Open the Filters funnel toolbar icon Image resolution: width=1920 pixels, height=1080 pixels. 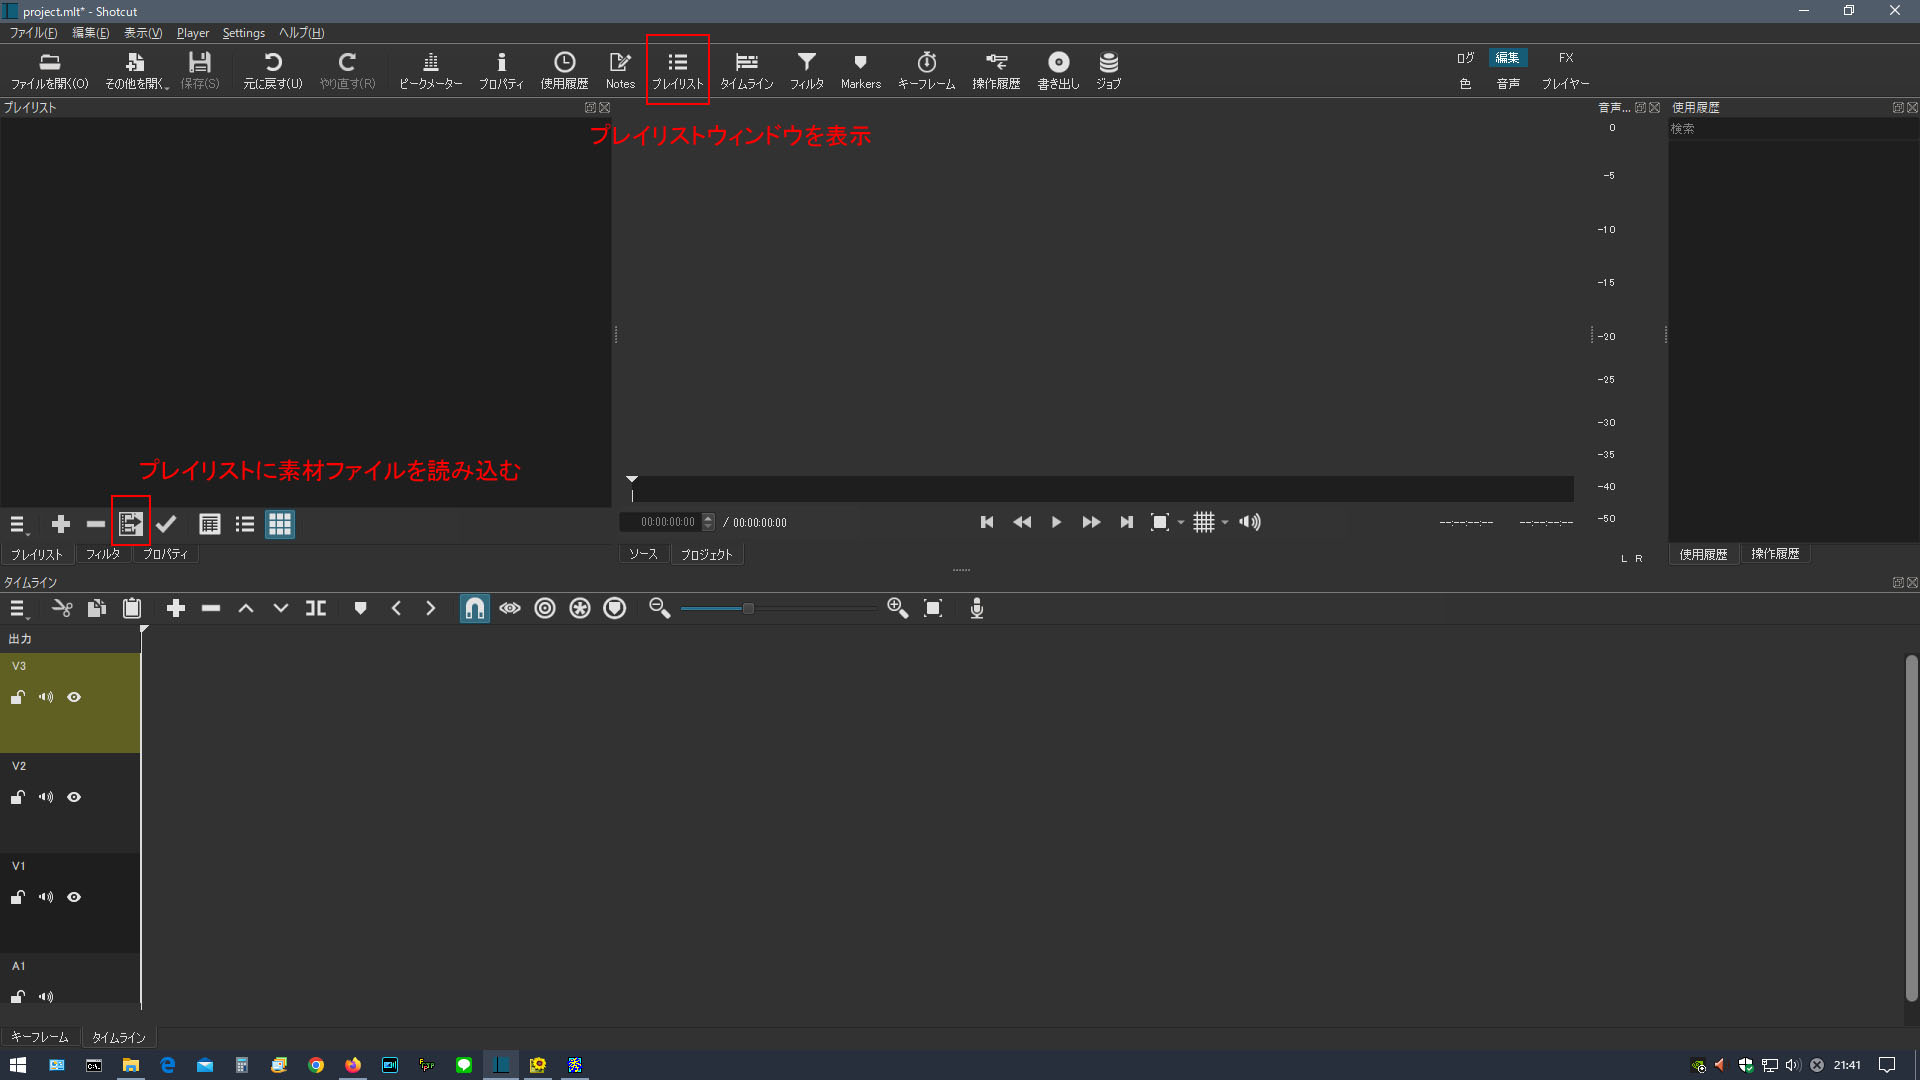coord(806,71)
